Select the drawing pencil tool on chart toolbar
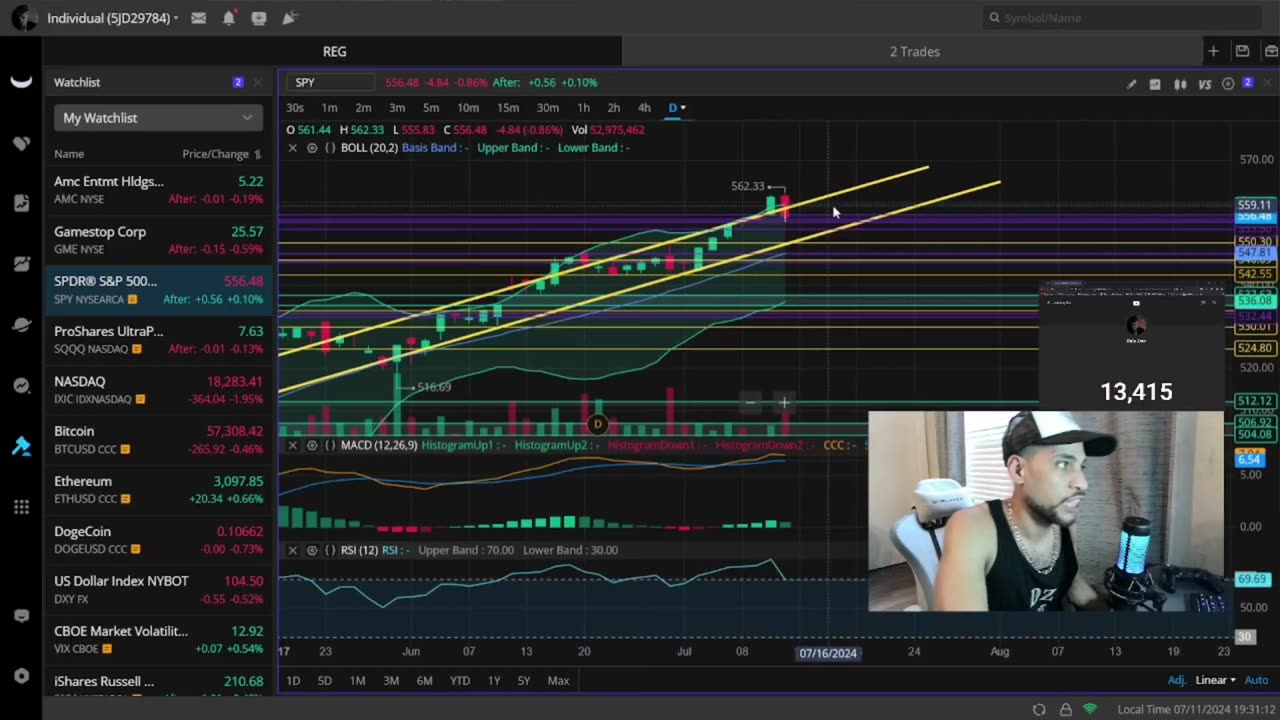Screen dimensions: 1280x720 (x=1131, y=84)
